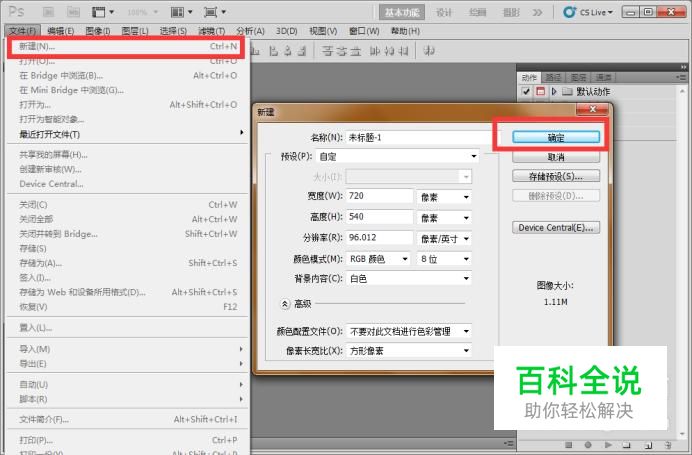Click trash delete icon in Actions panel
The image size is (692, 455).
coord(668,445)
